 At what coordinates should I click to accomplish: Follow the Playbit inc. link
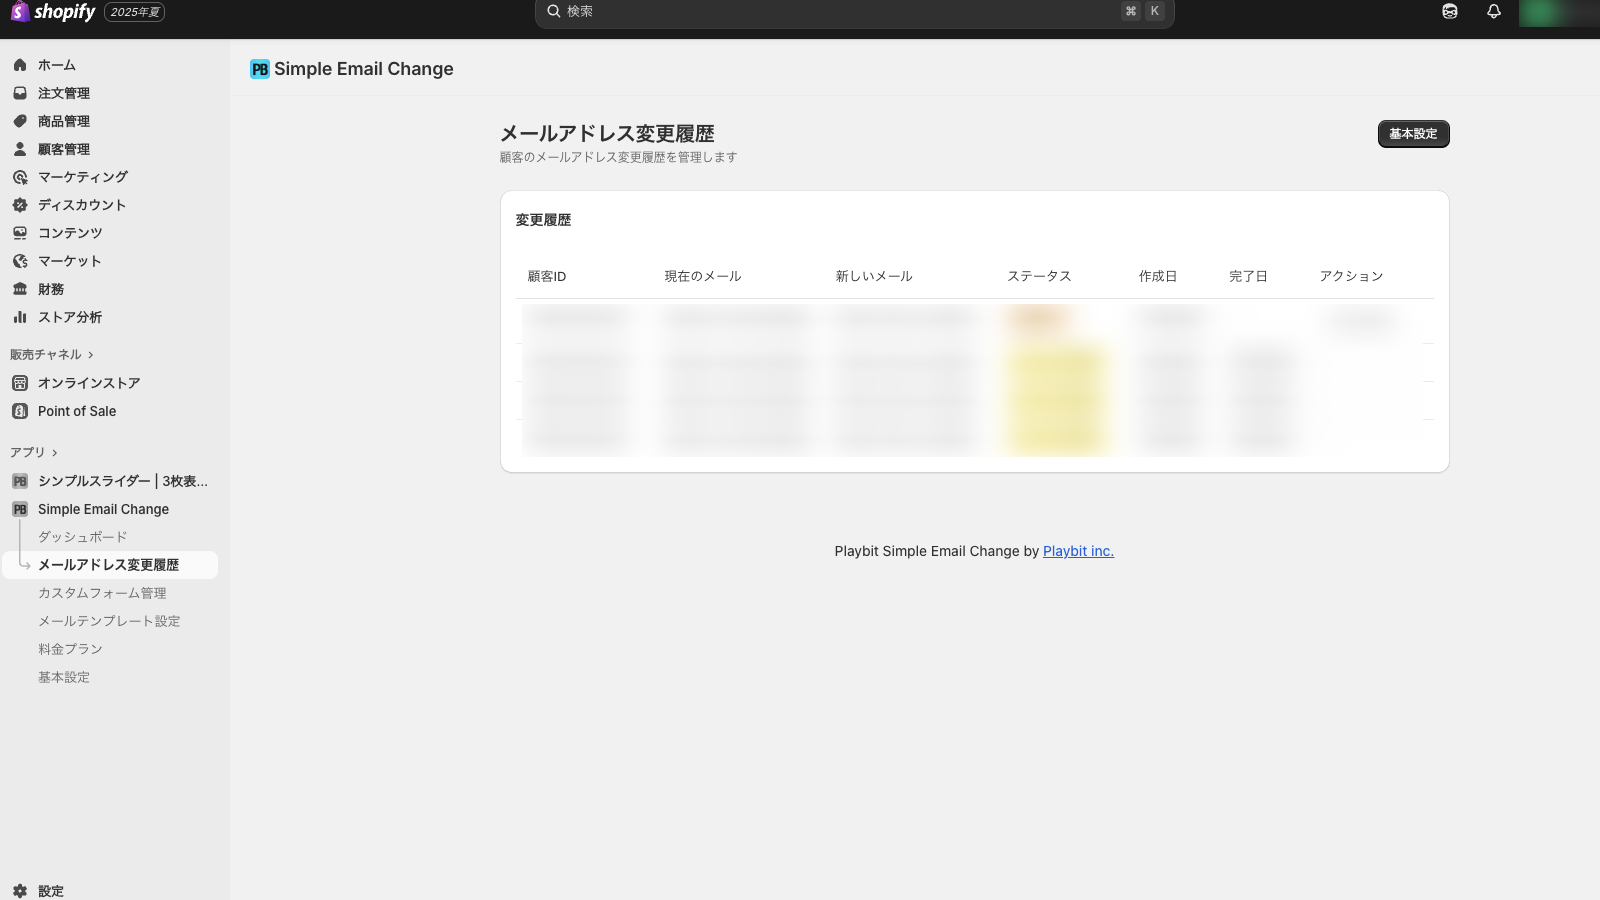tap(1078, 551)
